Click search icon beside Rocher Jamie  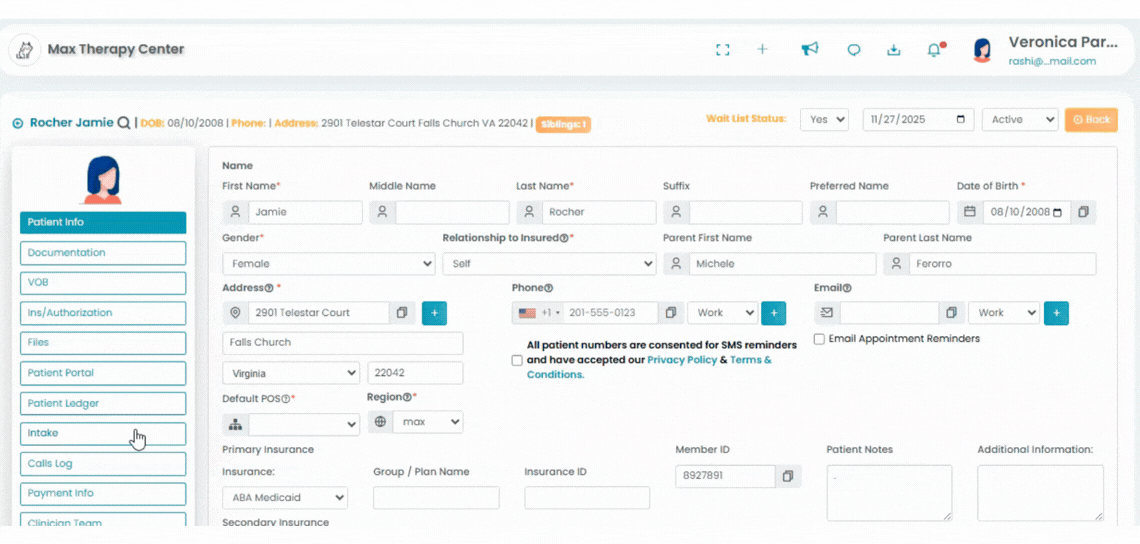click(x=124, y=122)
